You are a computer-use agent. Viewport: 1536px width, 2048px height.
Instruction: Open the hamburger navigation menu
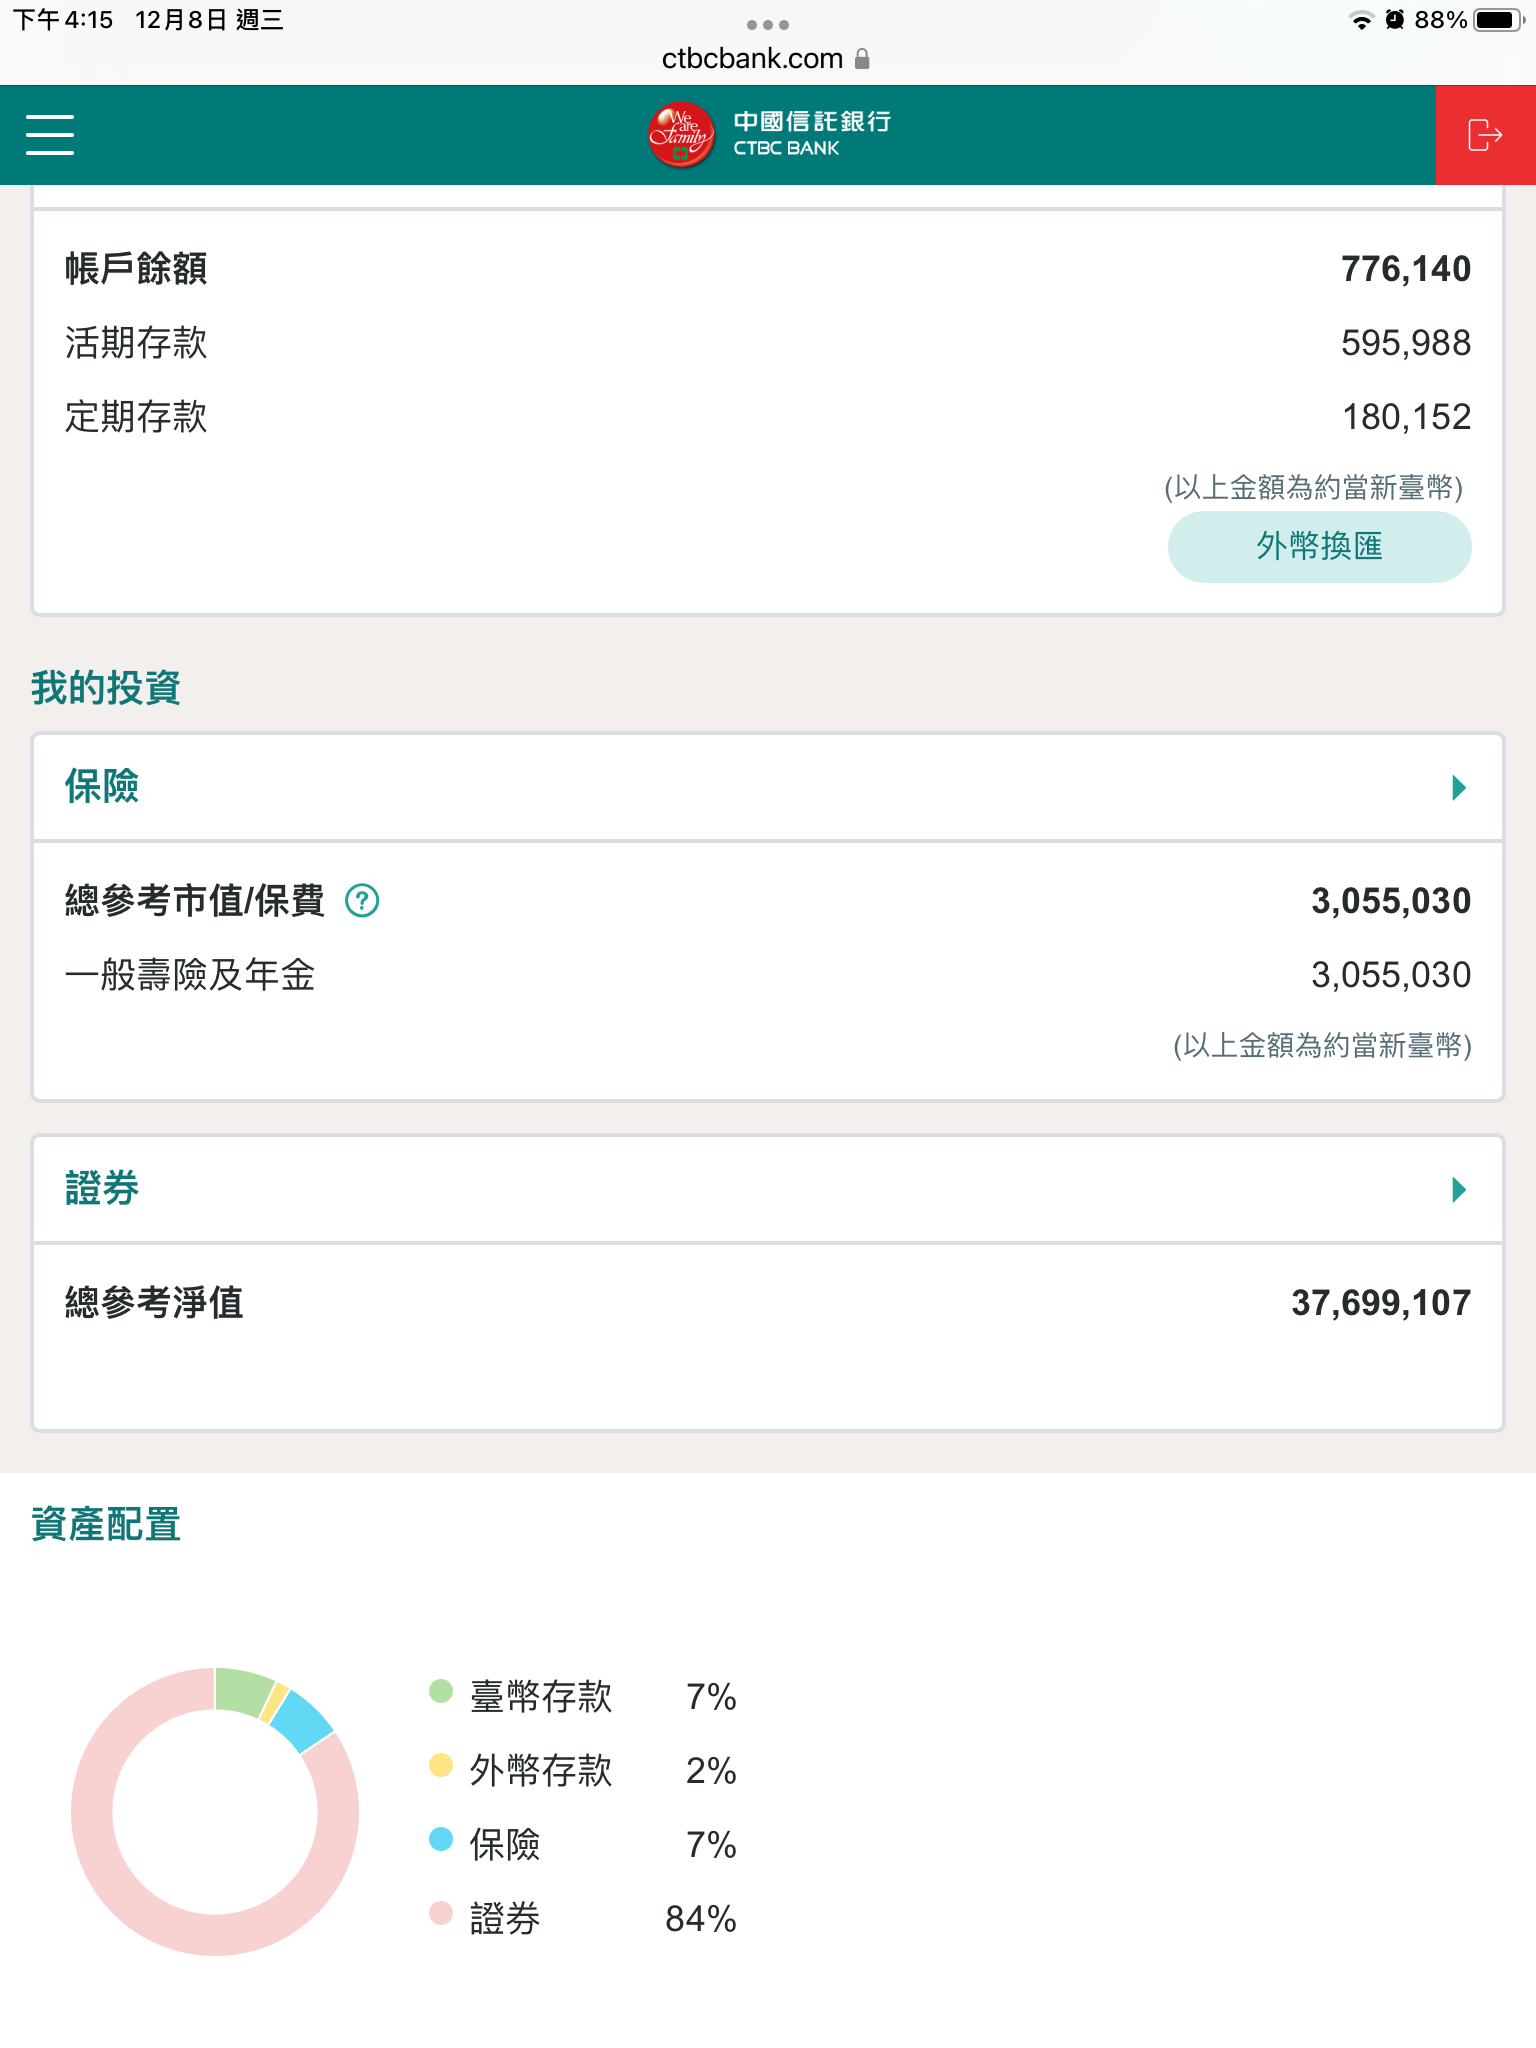point(50,135)
